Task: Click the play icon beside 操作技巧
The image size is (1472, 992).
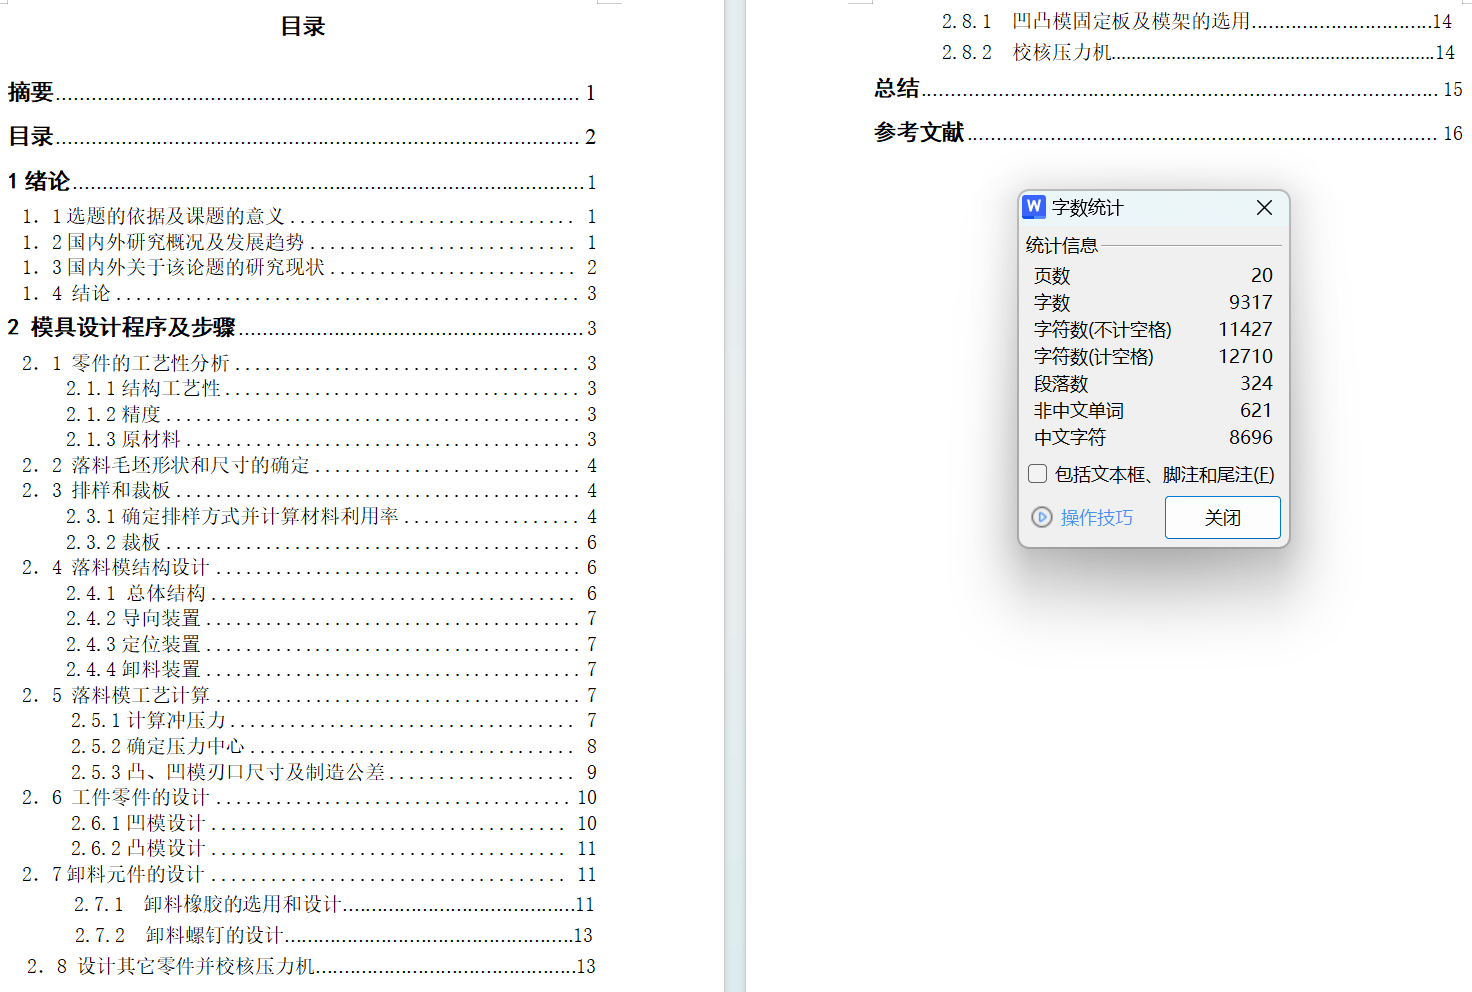Action: coord(1042,517)
